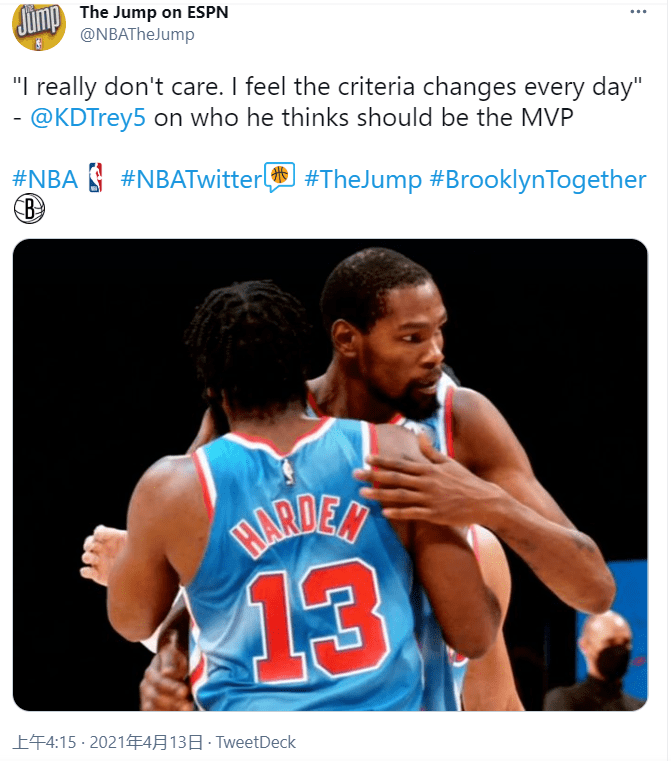Open The Jump on ESPN display name
Image resolution: width=671 pixels, height=761 pixels.
154,12
